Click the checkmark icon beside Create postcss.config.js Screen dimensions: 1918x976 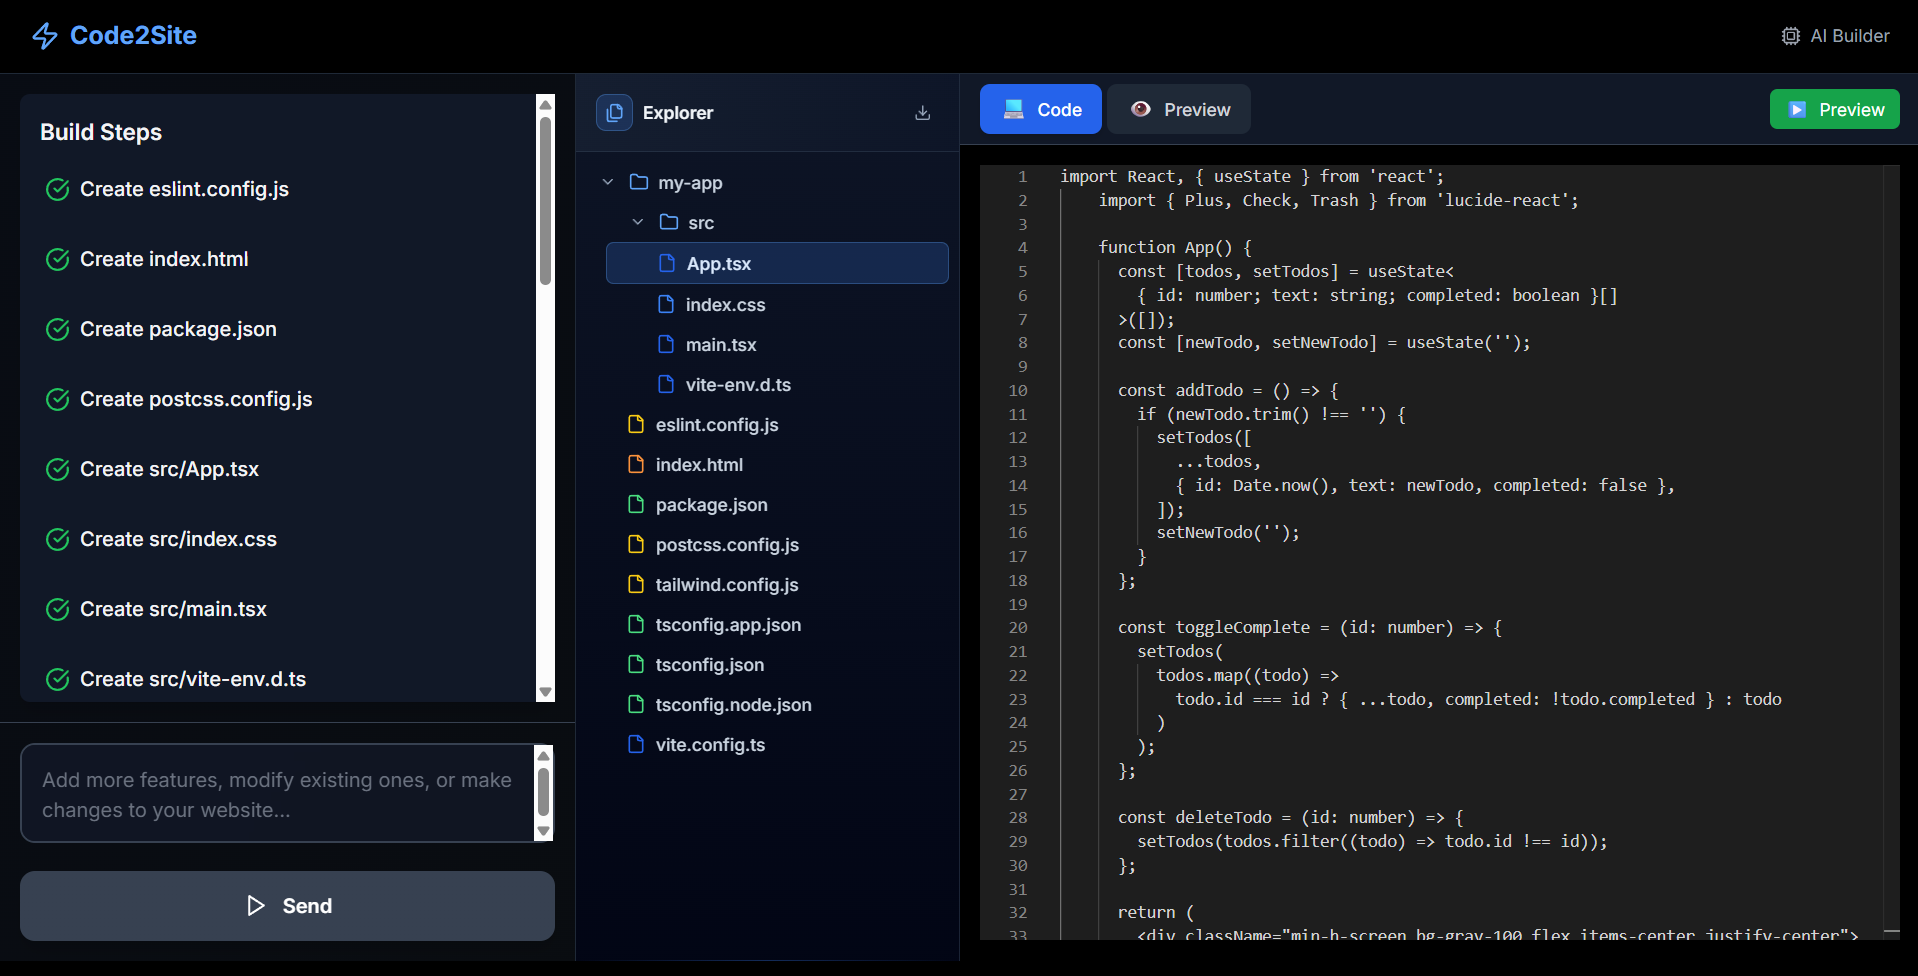click(x=58, y=399)
